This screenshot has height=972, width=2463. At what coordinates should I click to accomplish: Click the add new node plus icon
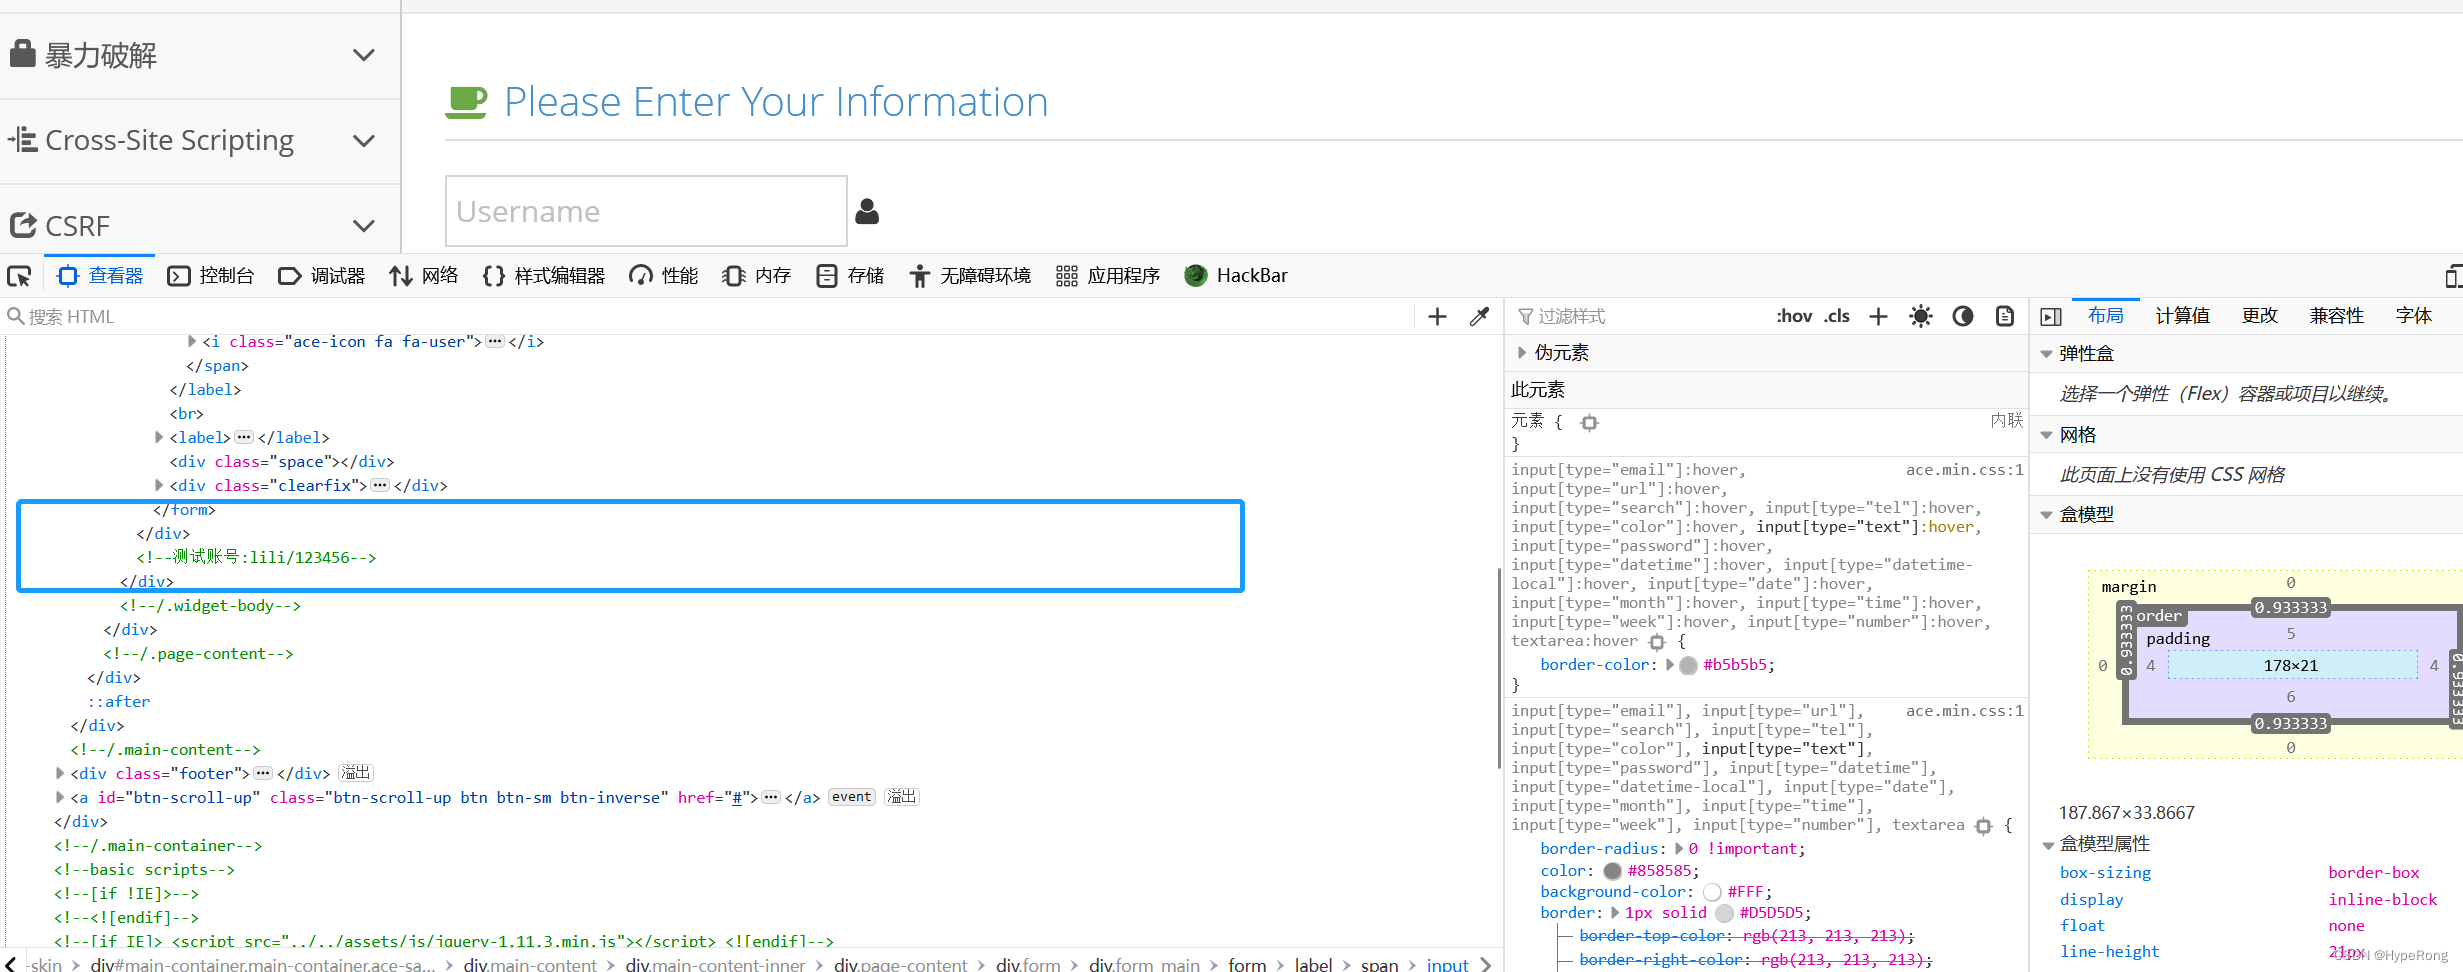click(x=1437, y=317)
